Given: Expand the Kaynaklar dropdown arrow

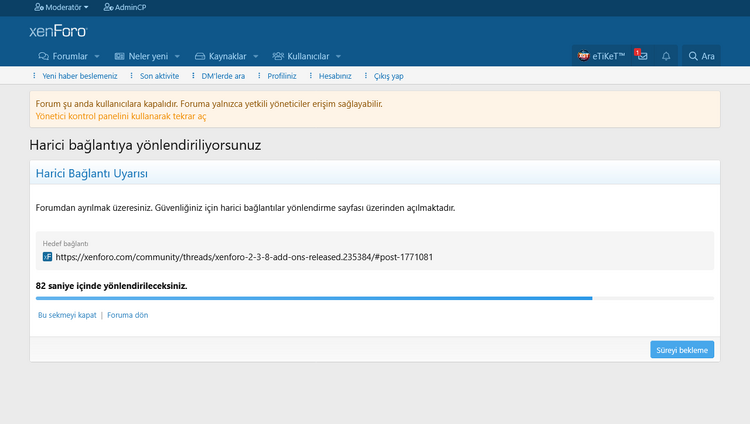Looking at the screenshot, I should coord(255,56).
